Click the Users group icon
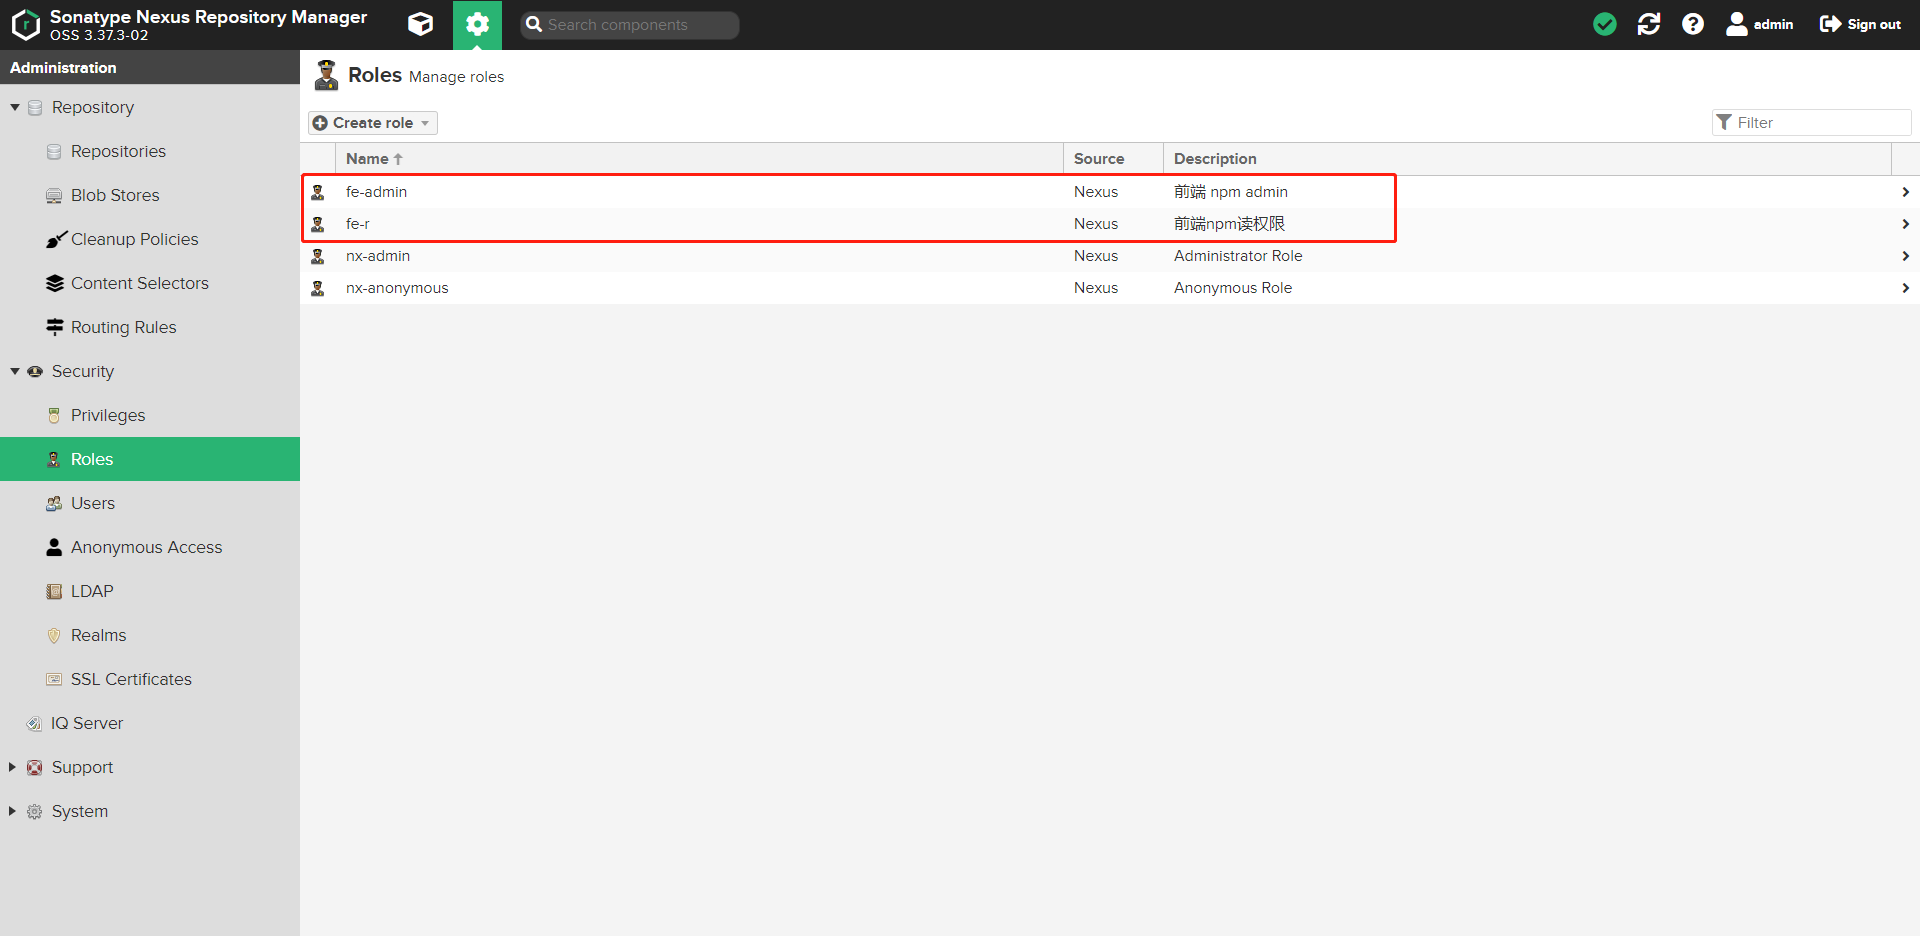 coord(54,504)
